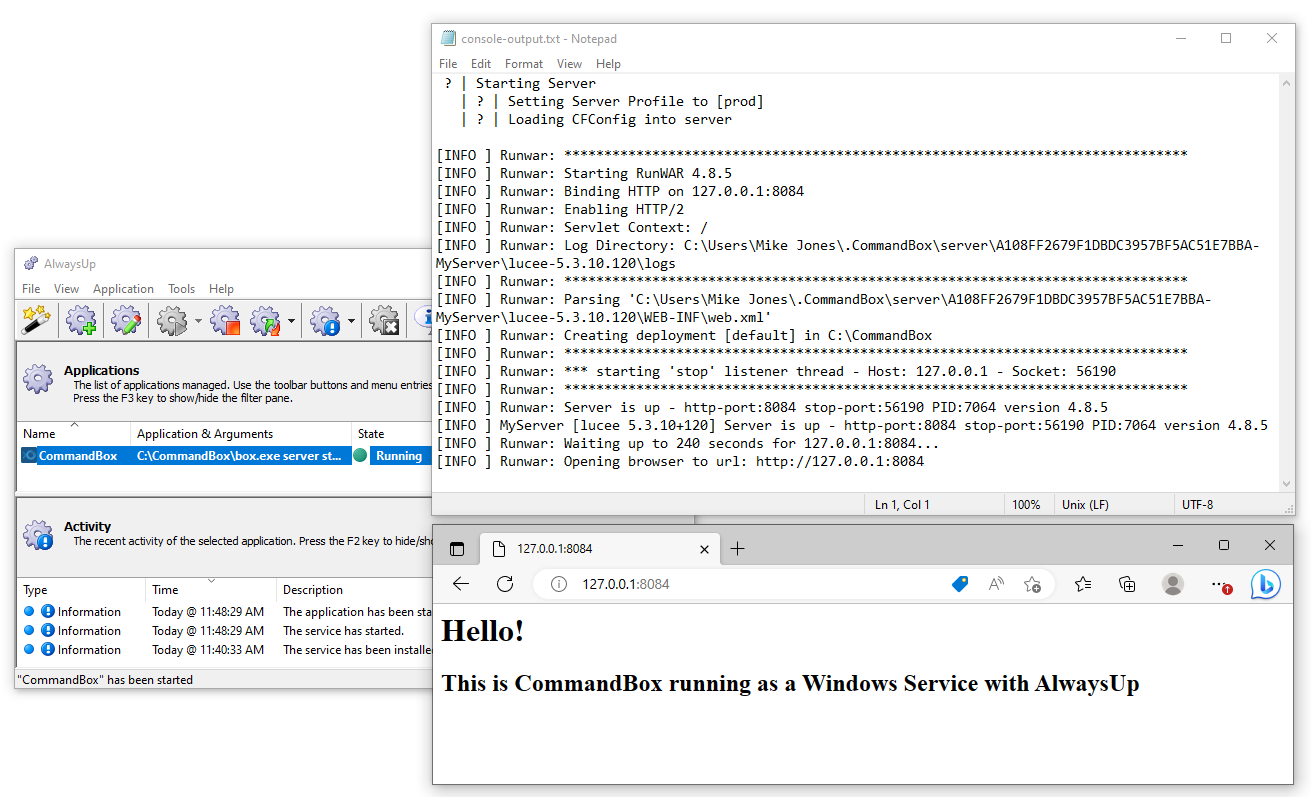Screen dimensions: 1311x797
Task: Click the Applications pane gear icon
Action: tap(38, 378)
